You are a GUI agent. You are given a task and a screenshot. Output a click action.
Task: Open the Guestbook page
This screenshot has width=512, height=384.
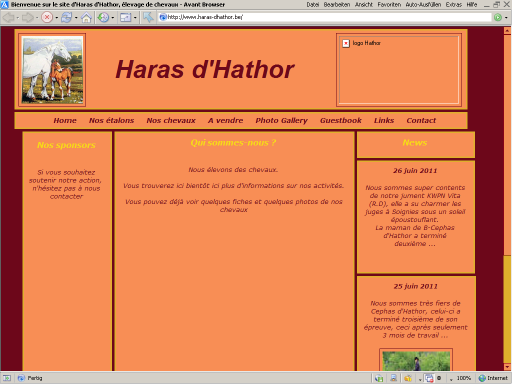click(x=341, y=120)
